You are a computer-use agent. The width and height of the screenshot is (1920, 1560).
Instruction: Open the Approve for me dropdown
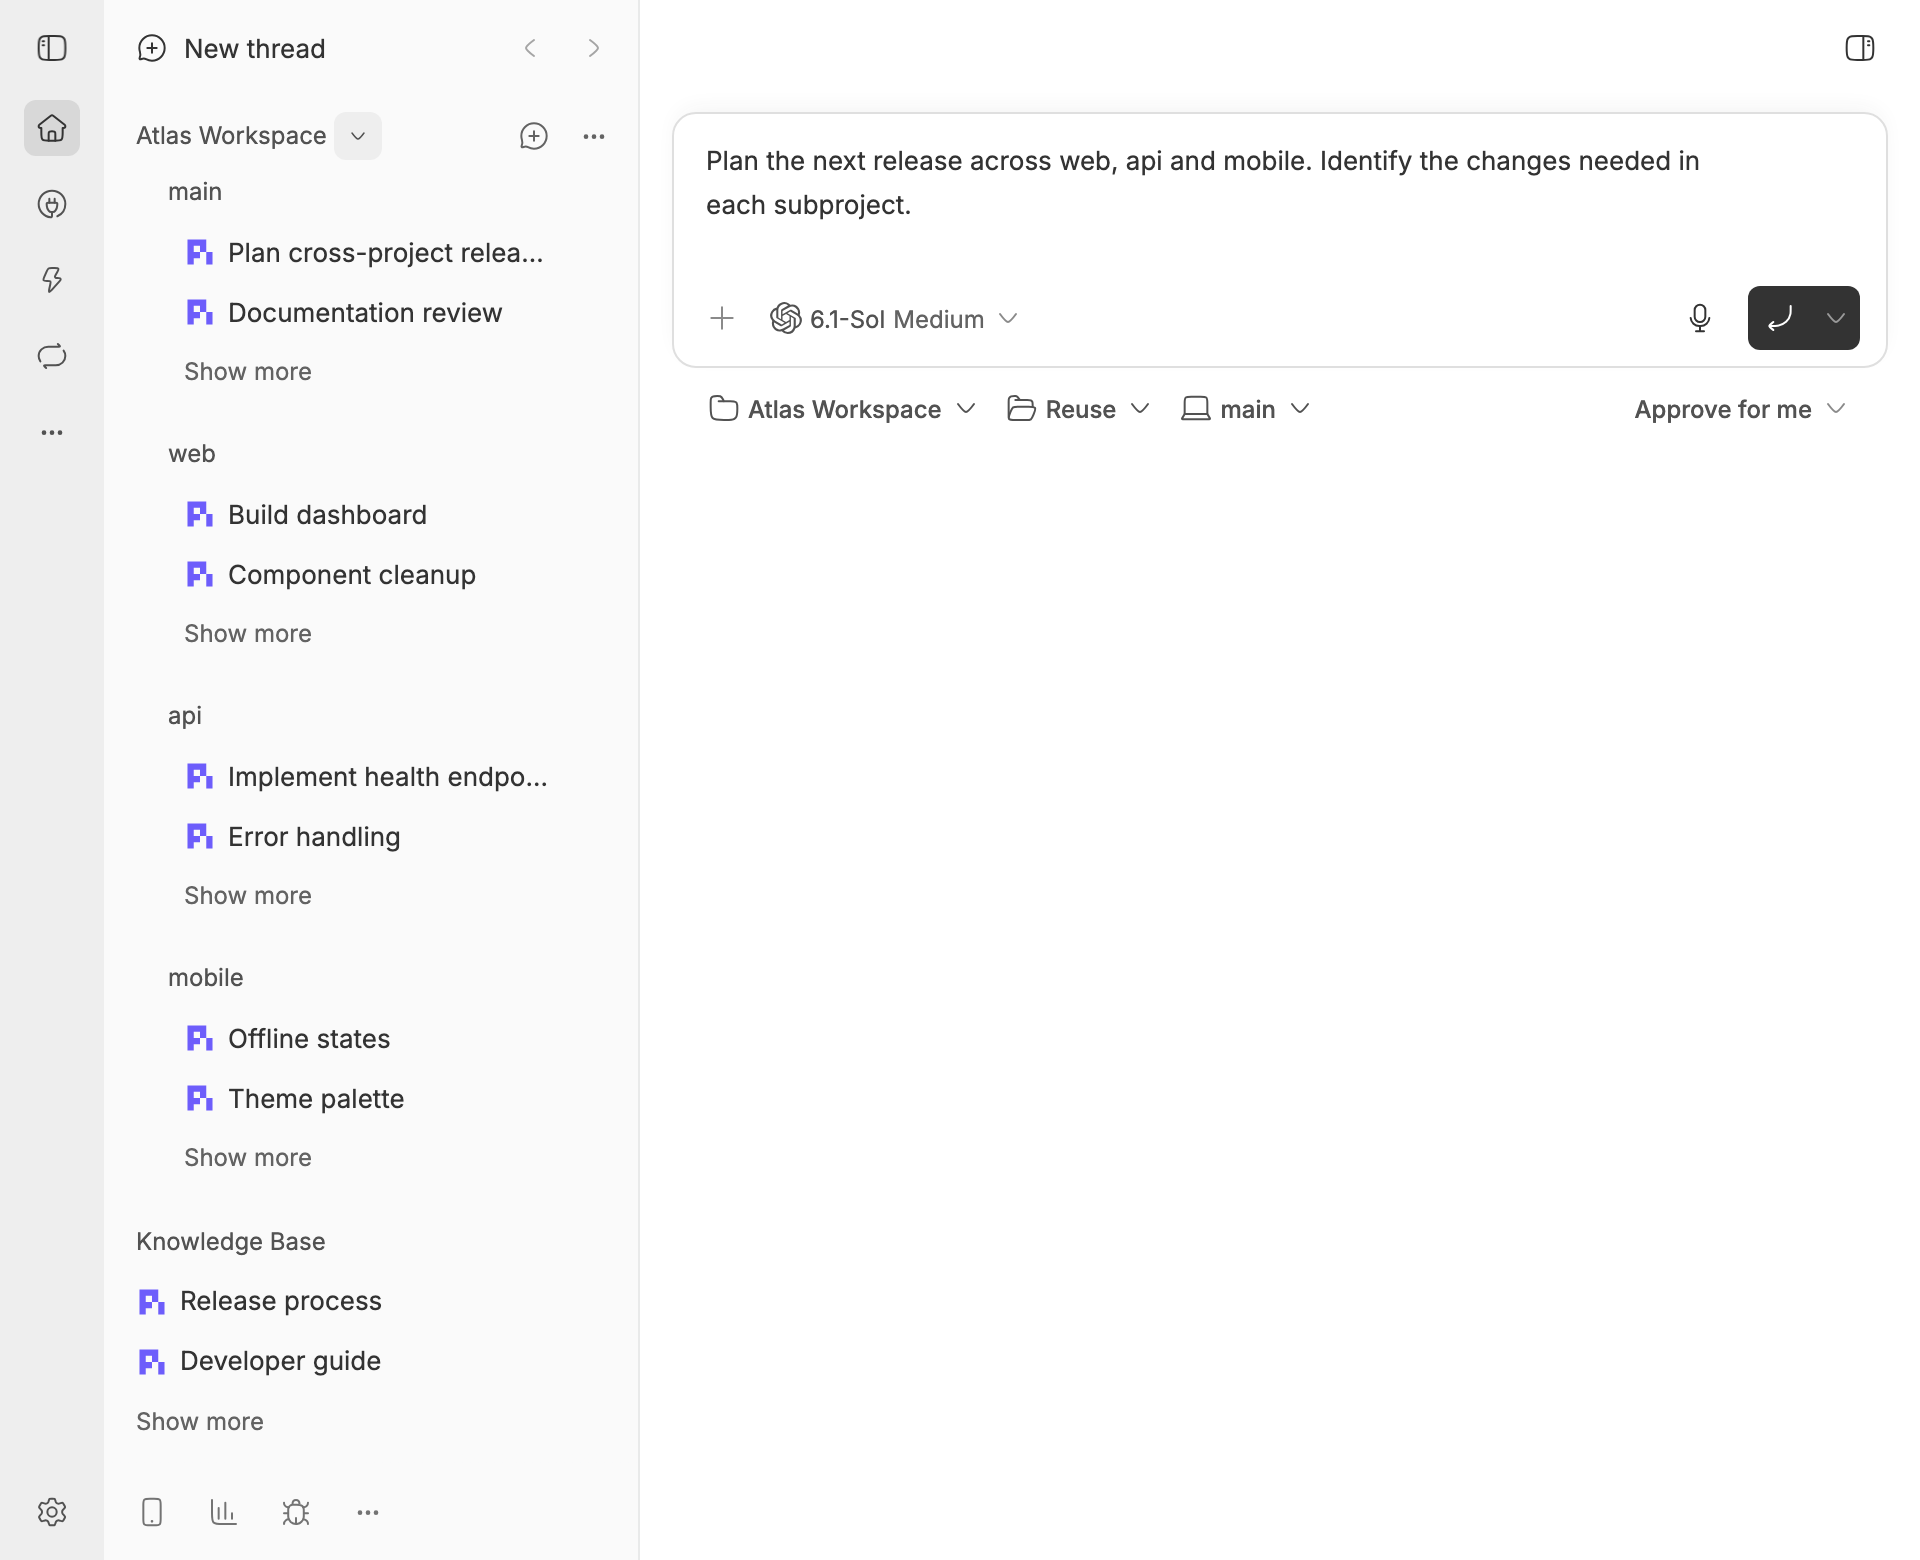point(1740,409)
